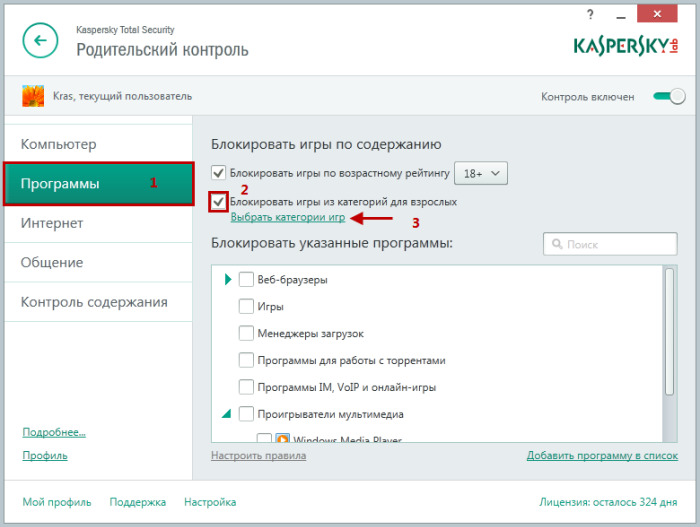Click the Родительский контроль title
700x527 pixels.
pos(162,50)
